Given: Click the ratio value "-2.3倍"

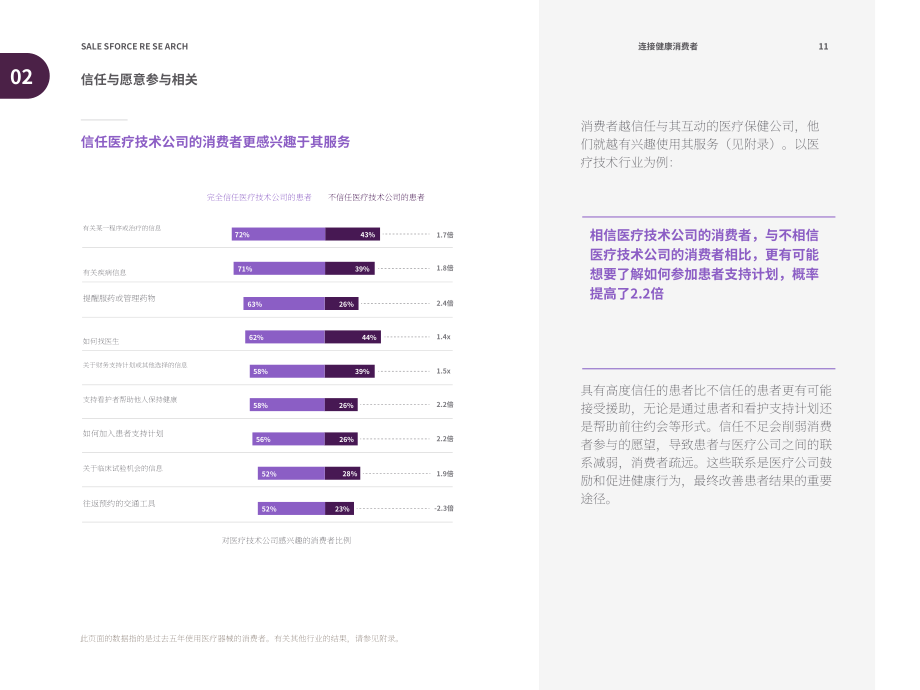Looking at the screenshot, I should pos(444,508).
